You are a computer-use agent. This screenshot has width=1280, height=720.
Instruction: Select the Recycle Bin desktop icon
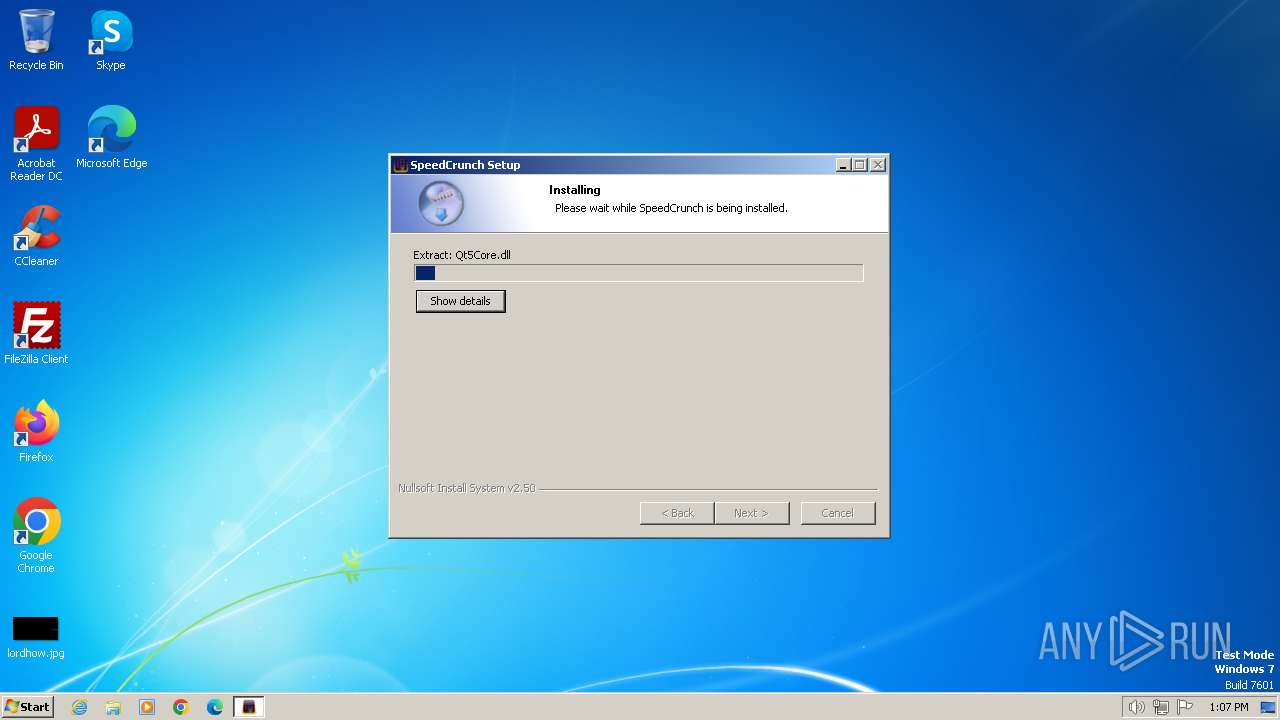(x=36, y=40)
